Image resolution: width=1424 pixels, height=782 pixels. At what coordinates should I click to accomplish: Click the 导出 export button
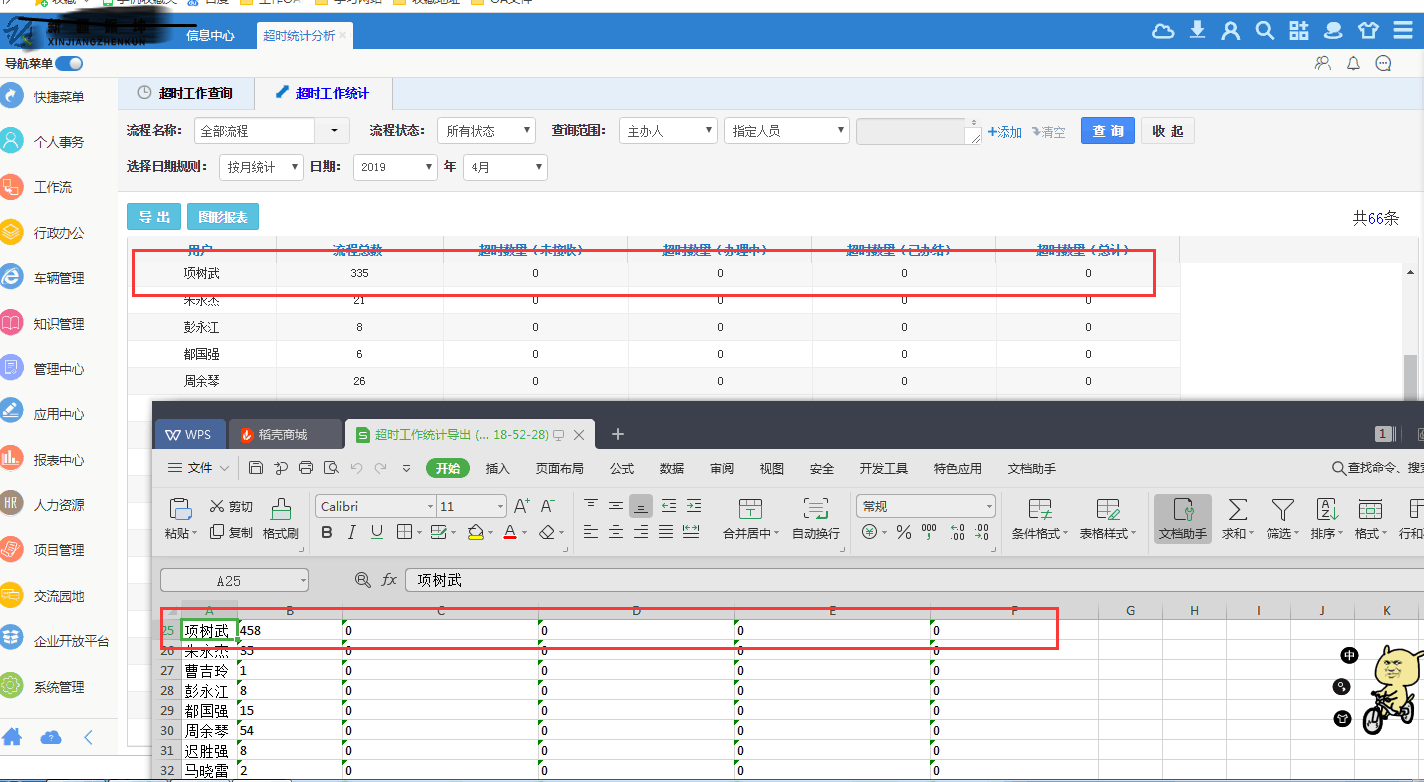tap(154, 217)
